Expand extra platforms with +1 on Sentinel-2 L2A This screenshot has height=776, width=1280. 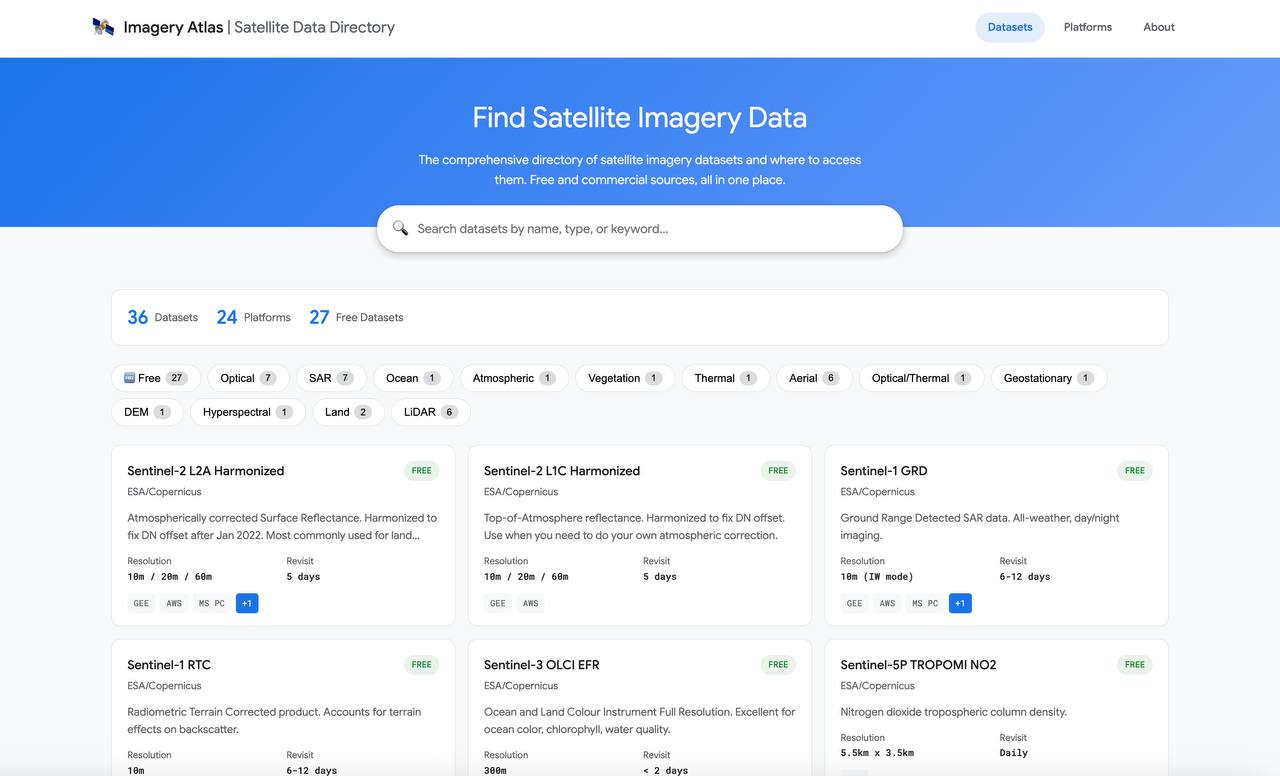pyautogui.click(x=247, y=603)
